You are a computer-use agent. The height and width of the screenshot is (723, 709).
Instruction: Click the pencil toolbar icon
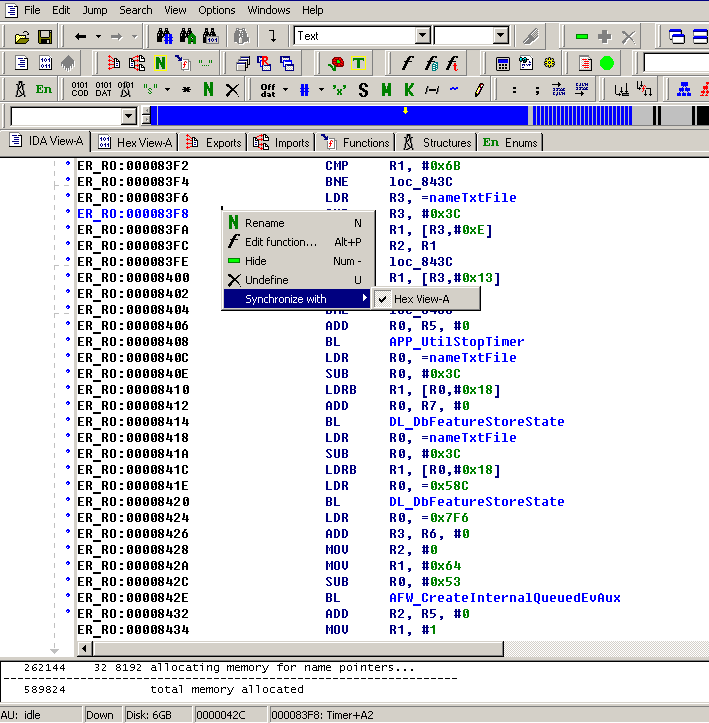[x=479, y=90]
